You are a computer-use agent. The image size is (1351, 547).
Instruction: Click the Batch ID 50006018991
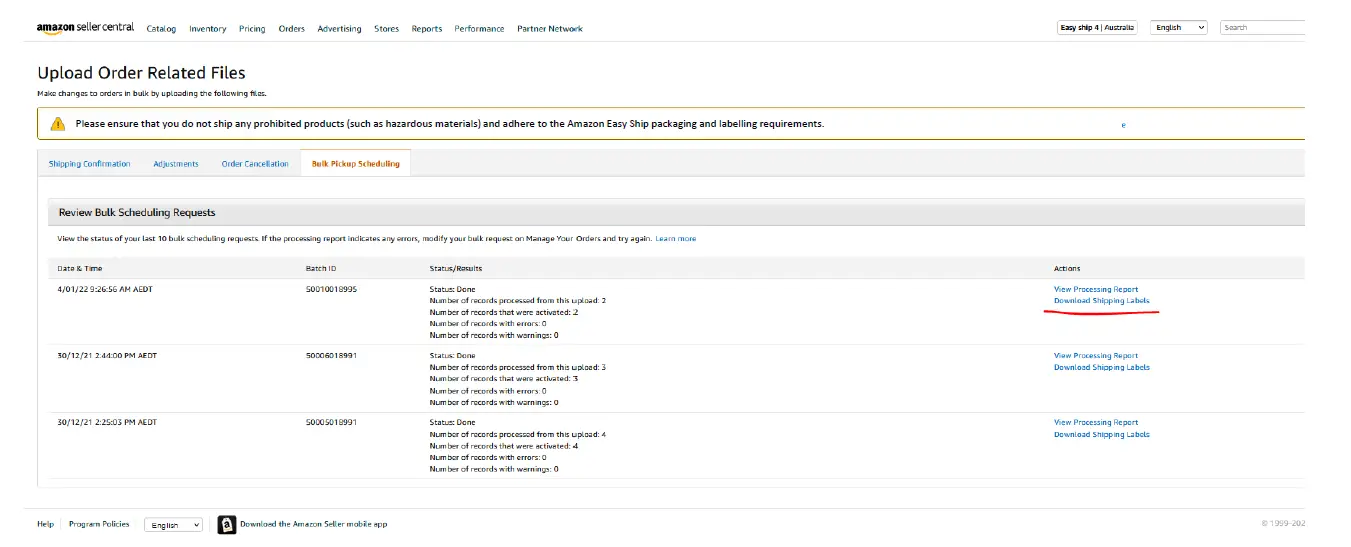pos(331,356)
